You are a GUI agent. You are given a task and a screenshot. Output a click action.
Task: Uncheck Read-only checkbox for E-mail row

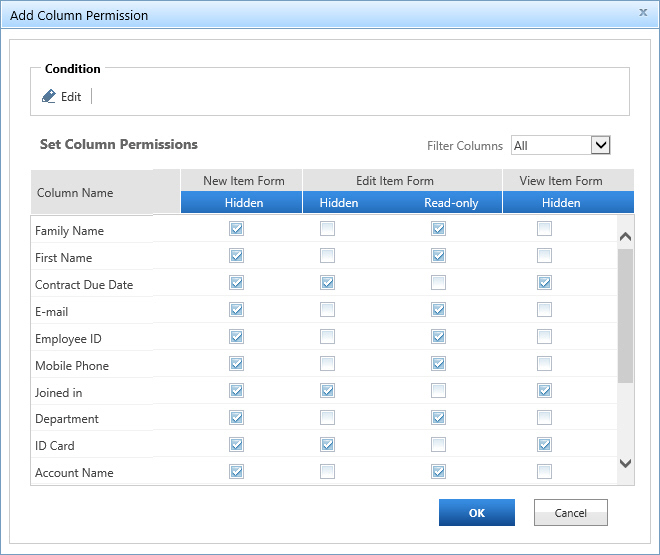coord(438,310)
